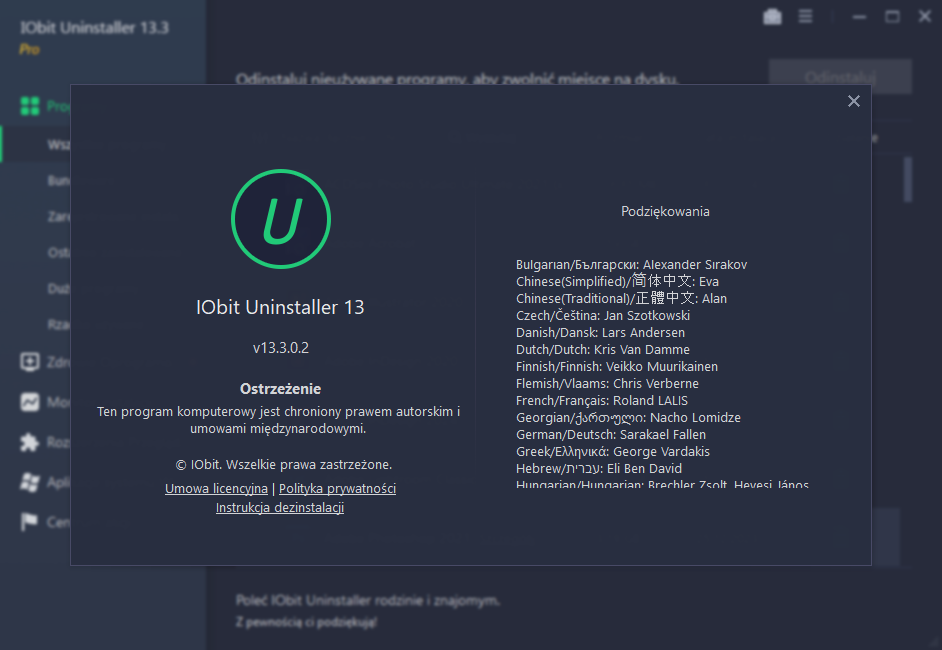The height and width of the screenshot is (650, 942).
Task: Click the toolbox icon in title bar
Action: [773, 17]
